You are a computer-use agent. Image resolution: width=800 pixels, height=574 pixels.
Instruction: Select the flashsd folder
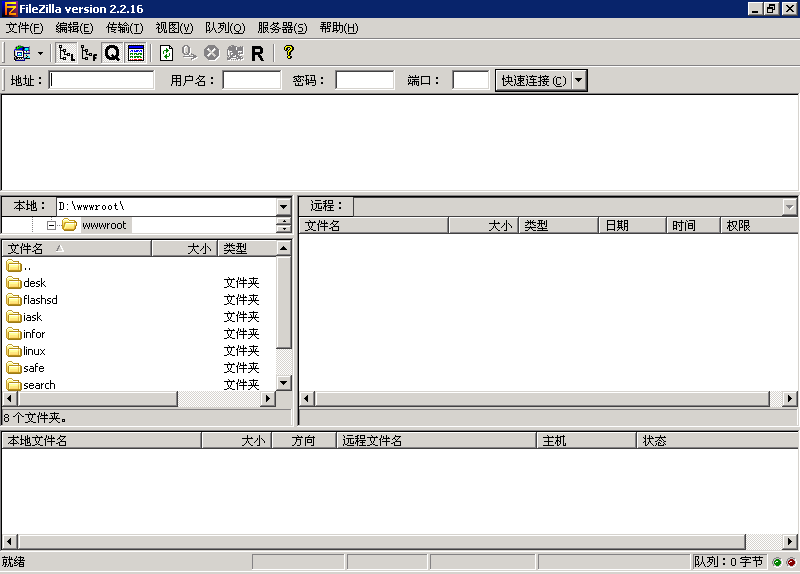(x=32, y=300)
